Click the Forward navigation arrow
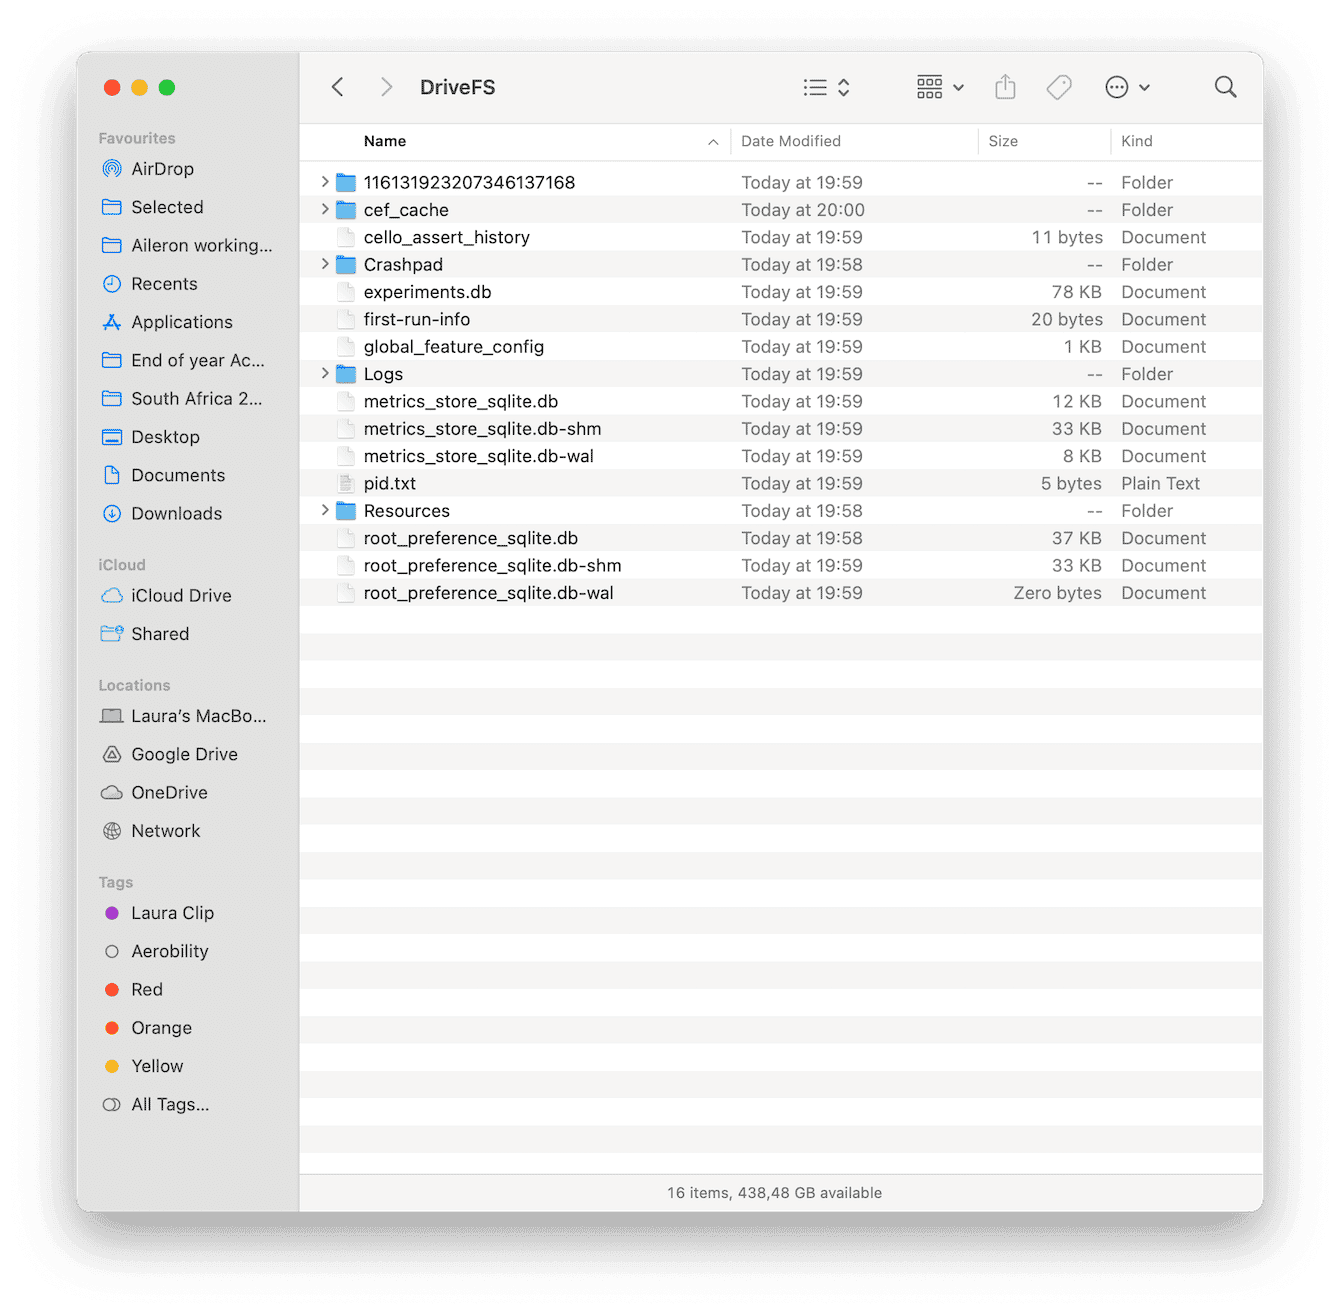Viewport: 1340px width, 1313px height. [x=386, y=87]
